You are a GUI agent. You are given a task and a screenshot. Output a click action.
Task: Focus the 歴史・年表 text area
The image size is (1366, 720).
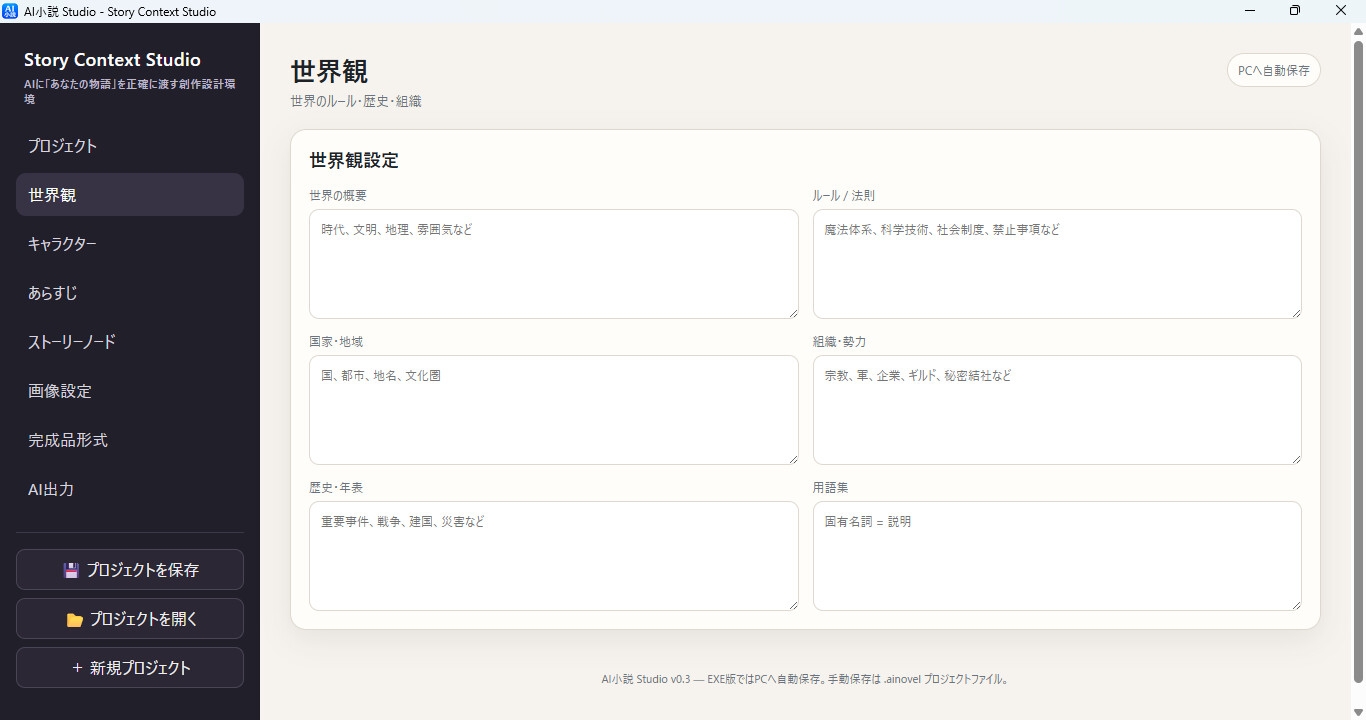coord(554,556)
